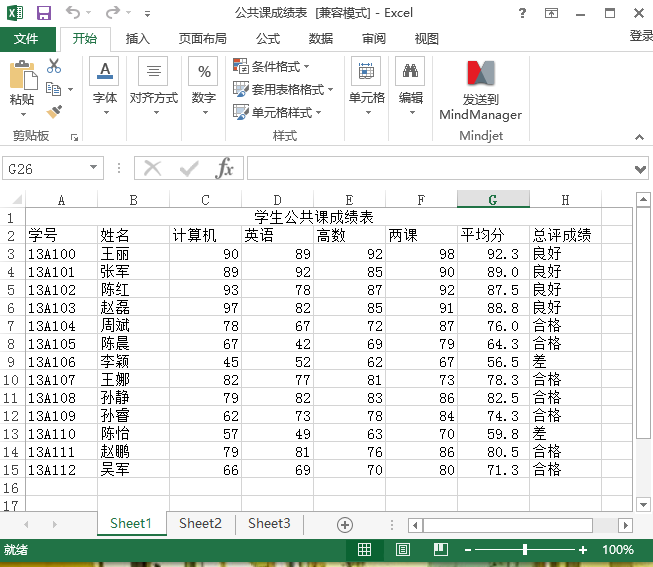Open the Help question mark icon
The image size is (653, 567).
click(x=522, y=13)
